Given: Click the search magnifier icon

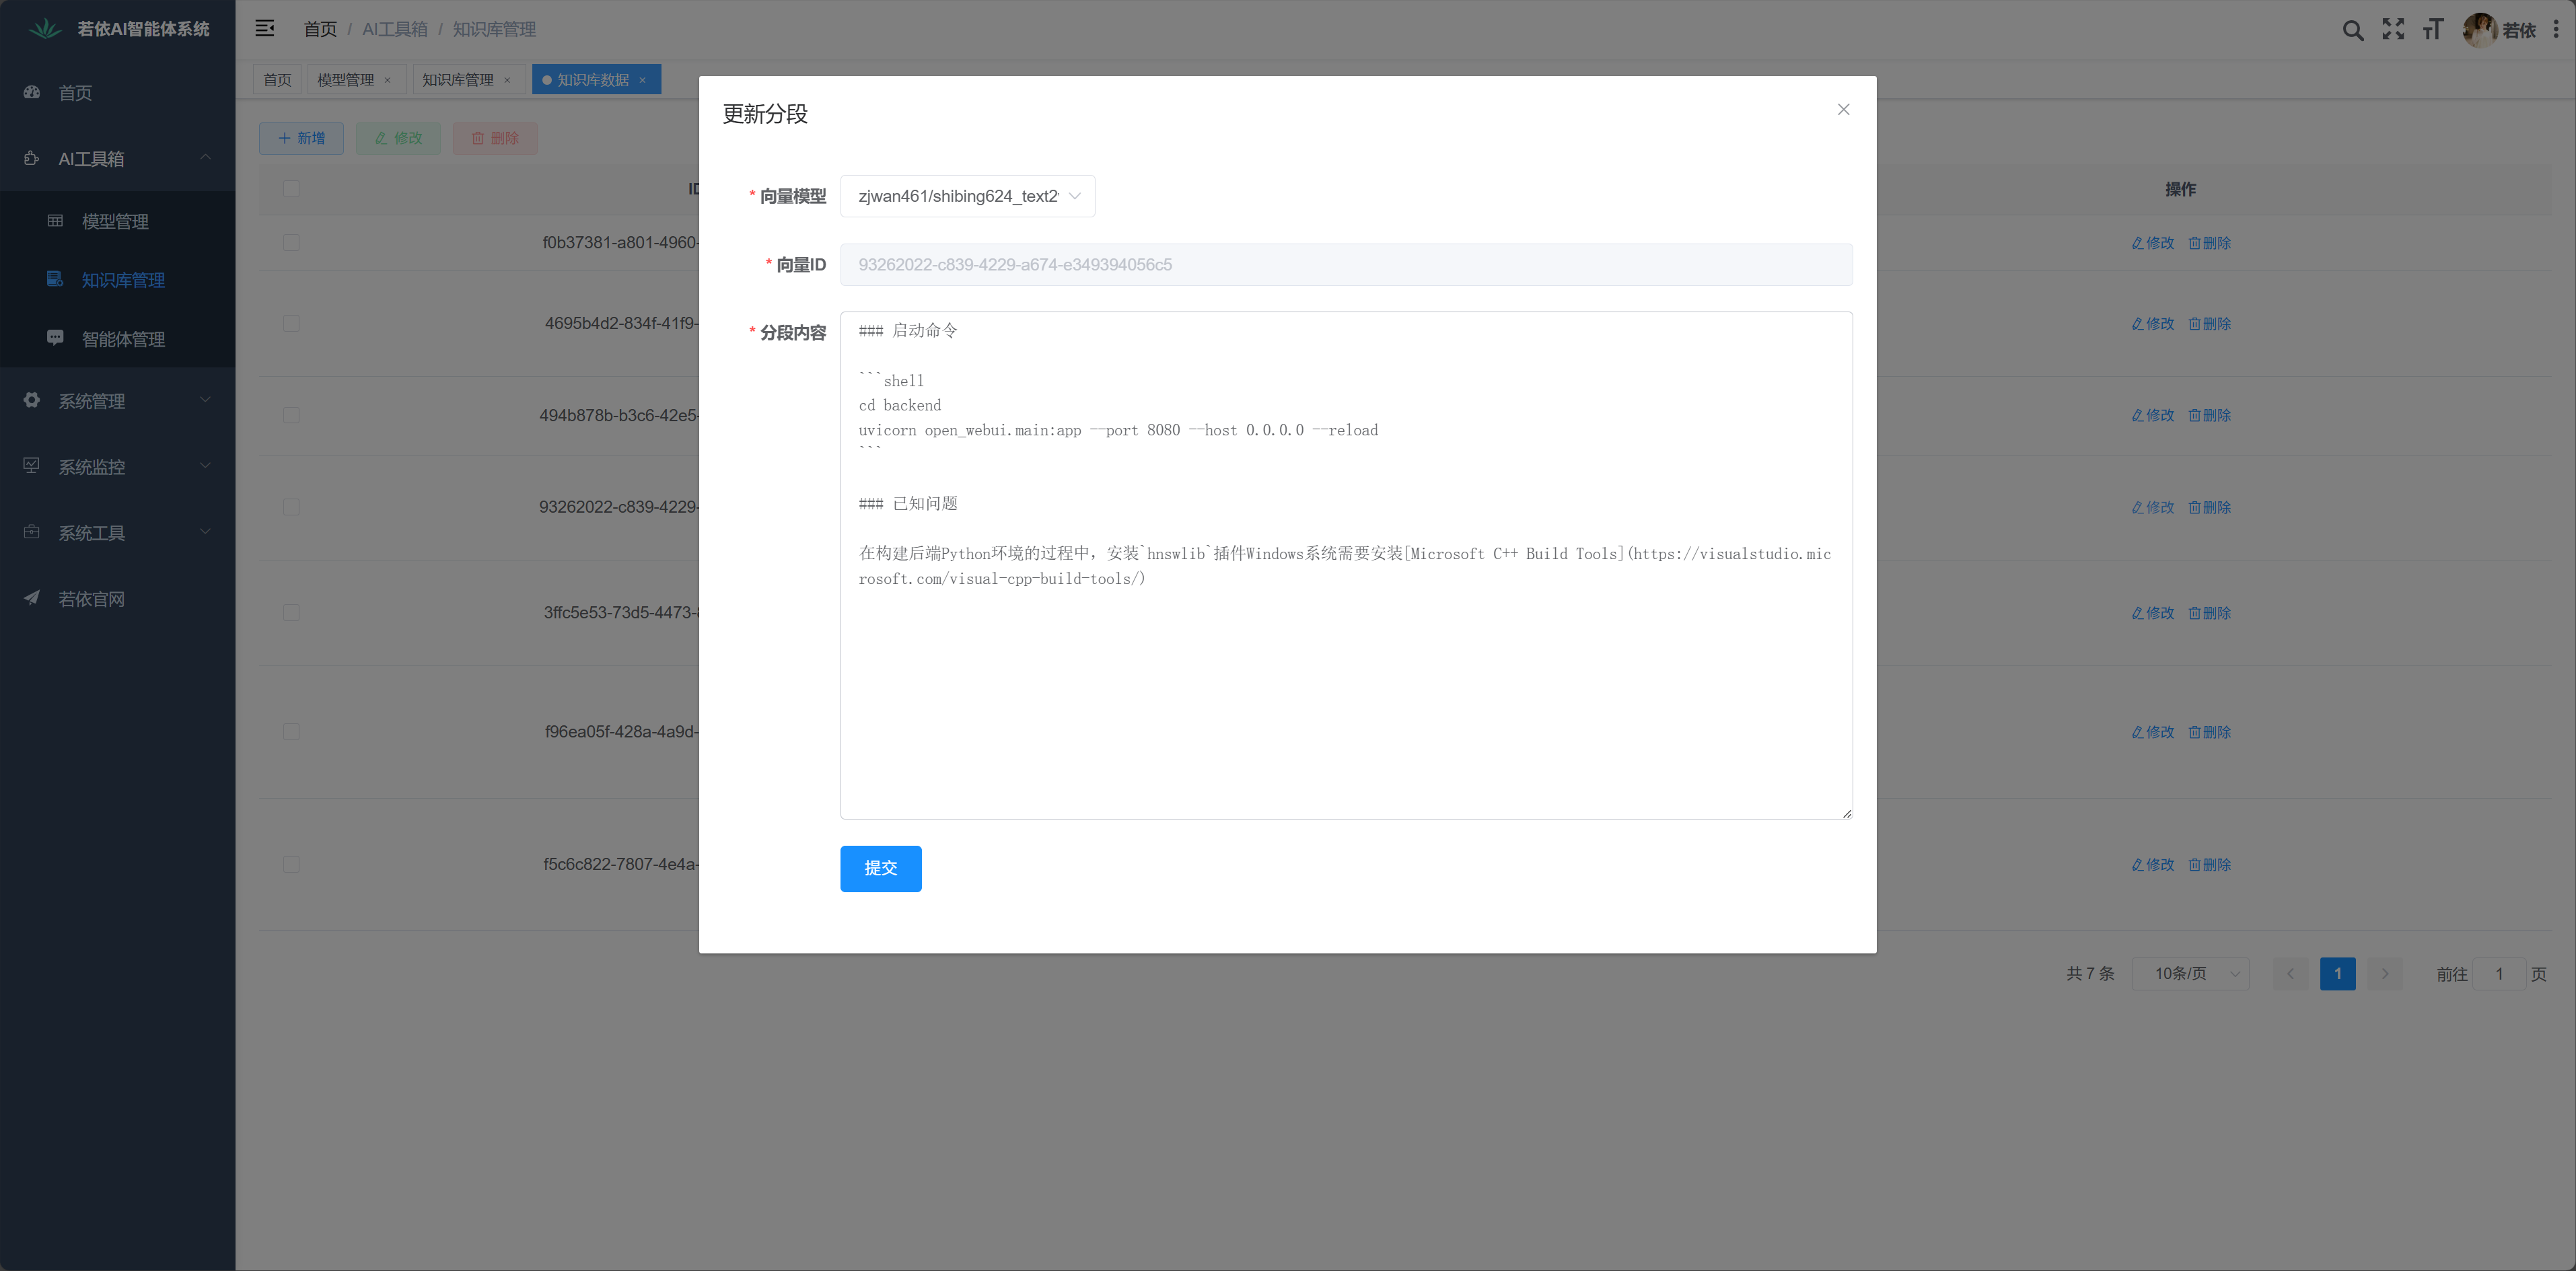Looking at the screenshot, I should coord(2352,30).
